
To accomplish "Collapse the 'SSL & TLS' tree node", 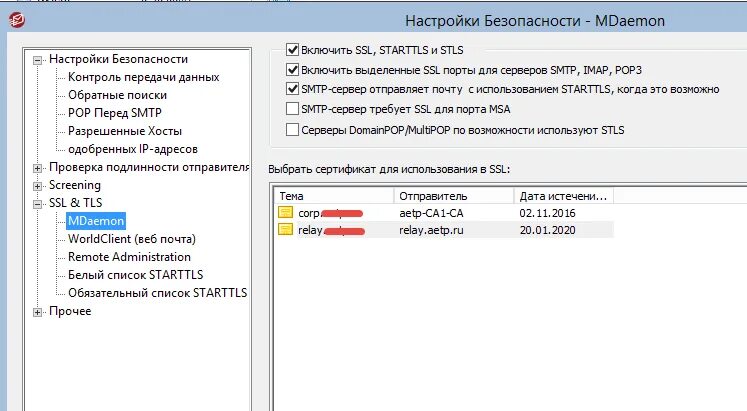I will tap(37, 204).
